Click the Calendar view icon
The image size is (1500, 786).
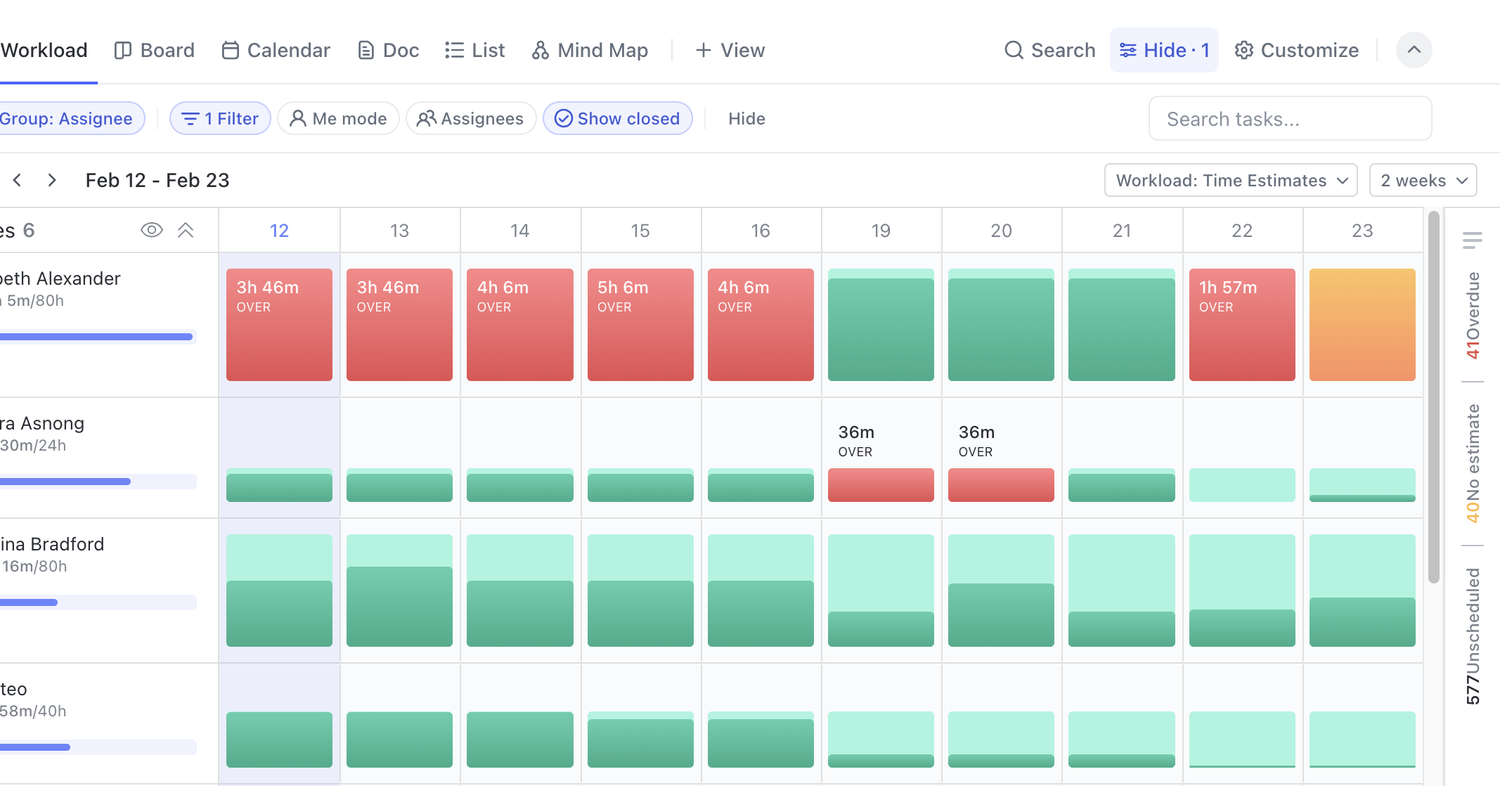[230, 50]
